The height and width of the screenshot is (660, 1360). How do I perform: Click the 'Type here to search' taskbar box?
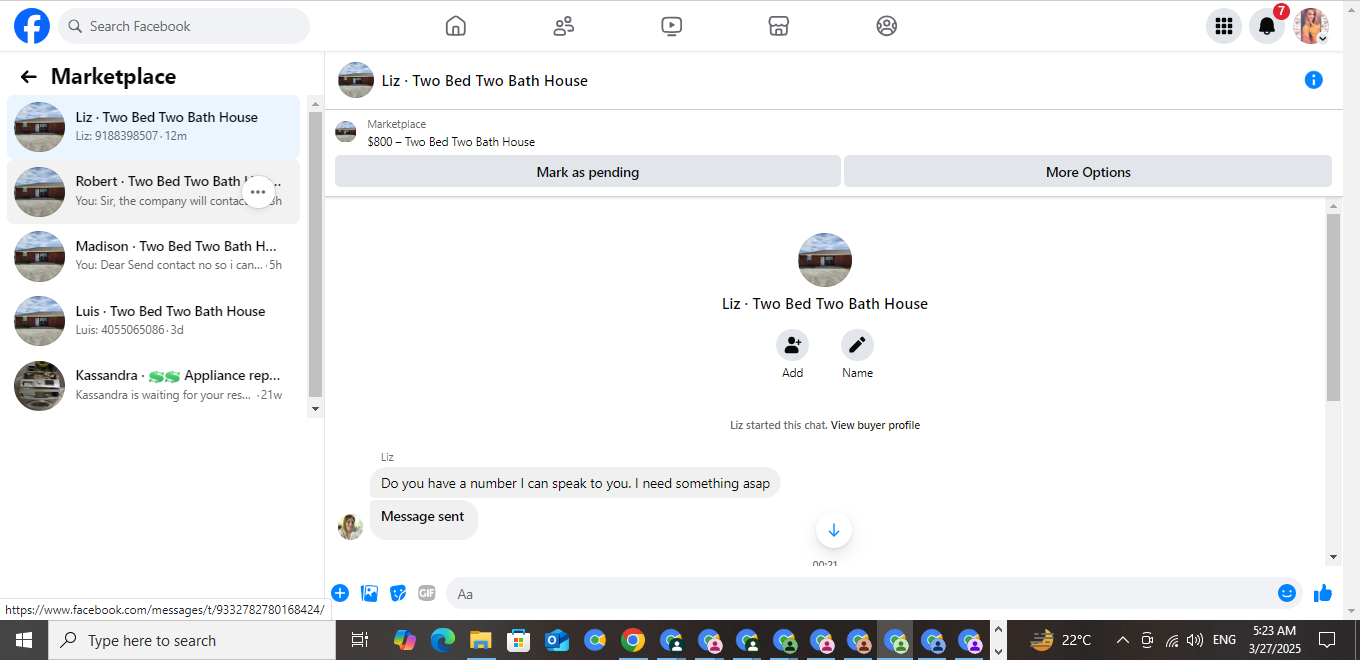192,640
